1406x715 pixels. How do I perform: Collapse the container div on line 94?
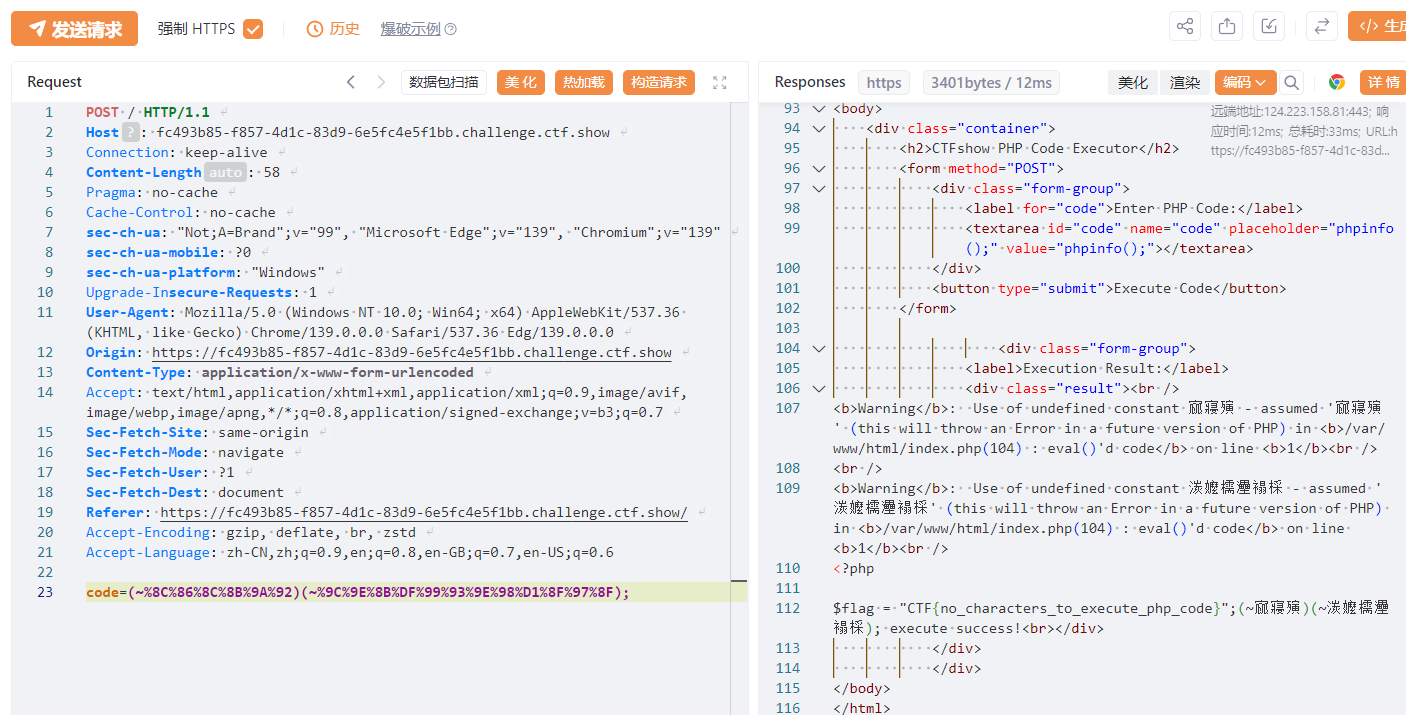(x=819, y=128)
